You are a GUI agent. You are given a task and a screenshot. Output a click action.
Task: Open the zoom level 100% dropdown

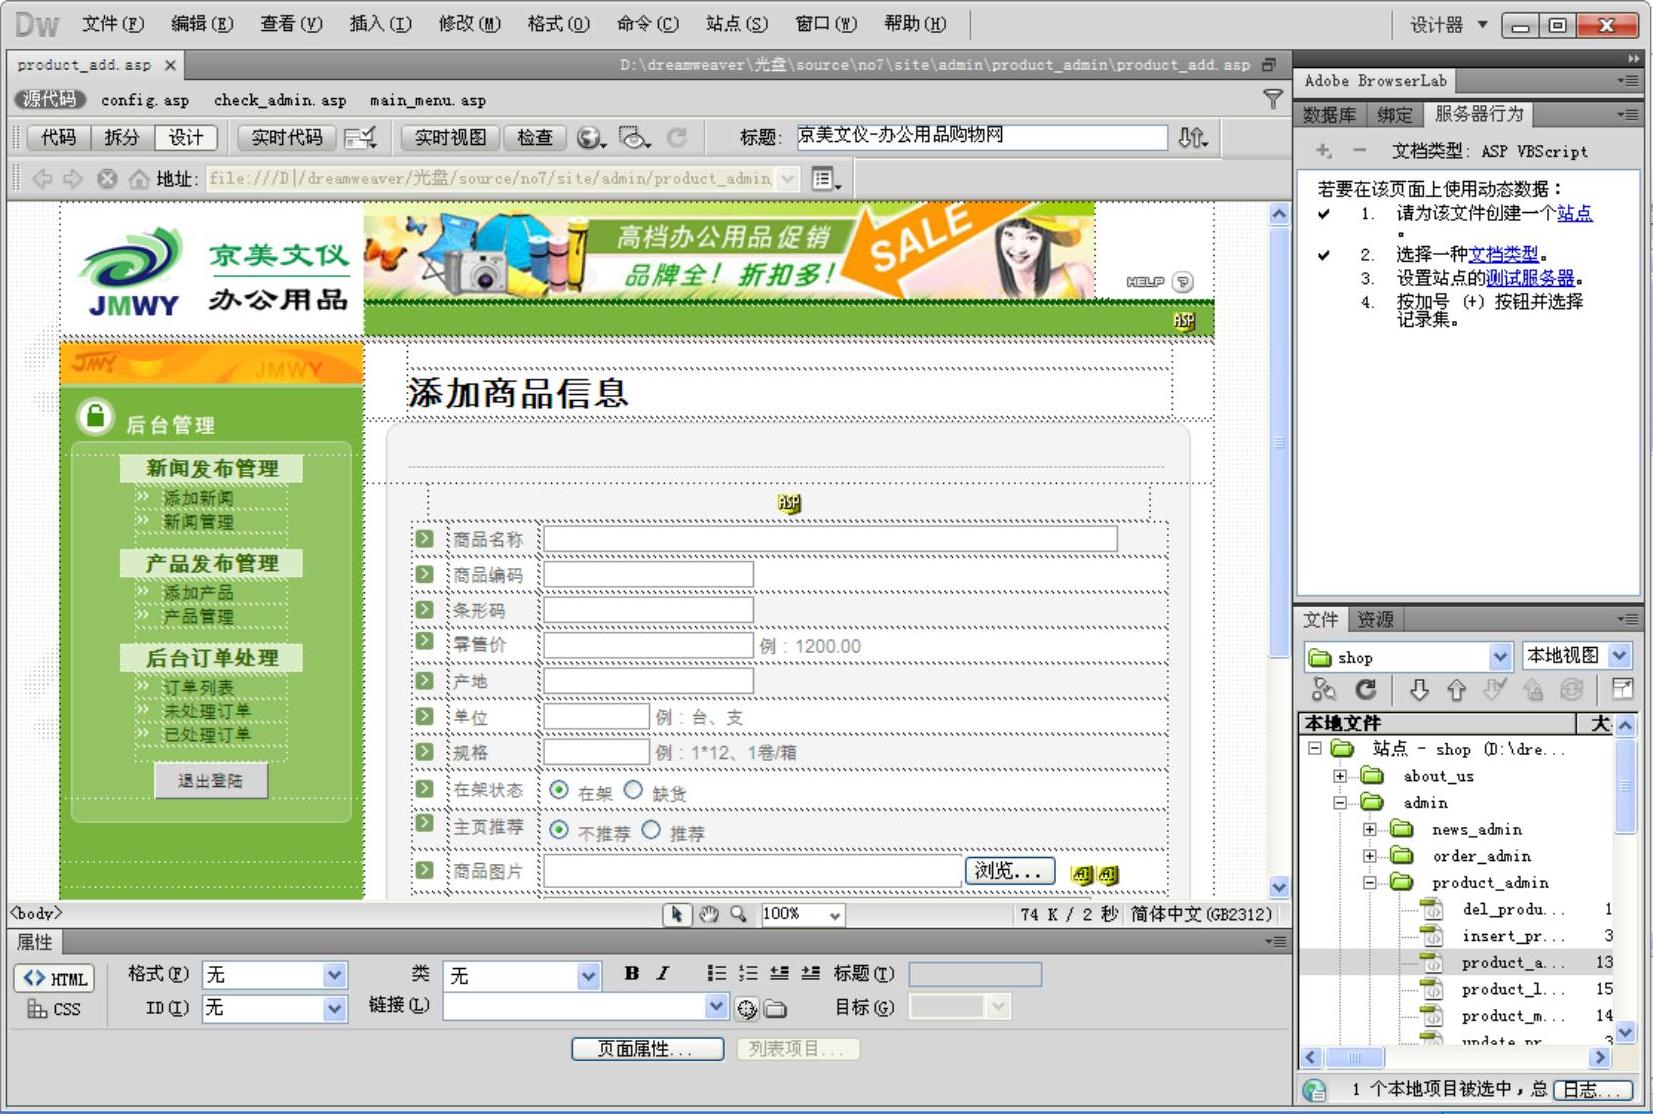click(835, 914)
